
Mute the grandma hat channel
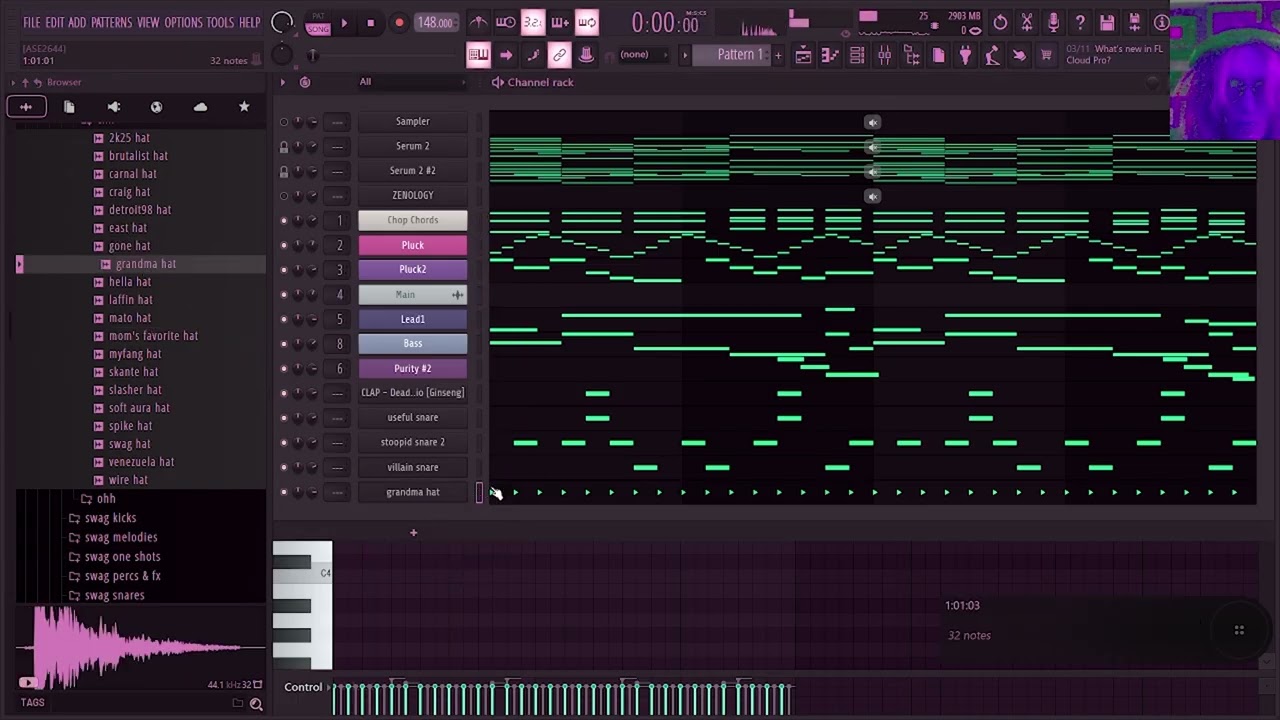(x=284, y=492)
